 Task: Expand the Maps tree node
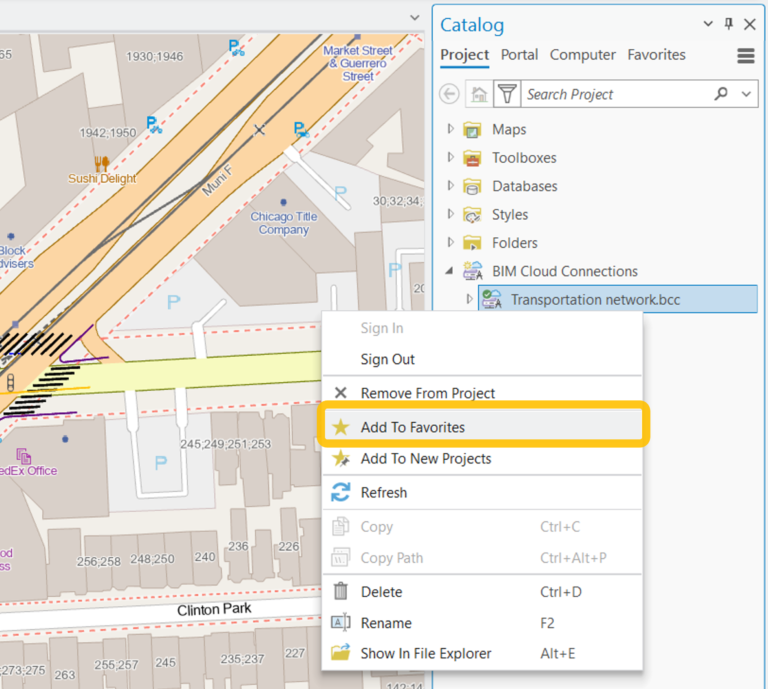point(451,129)
